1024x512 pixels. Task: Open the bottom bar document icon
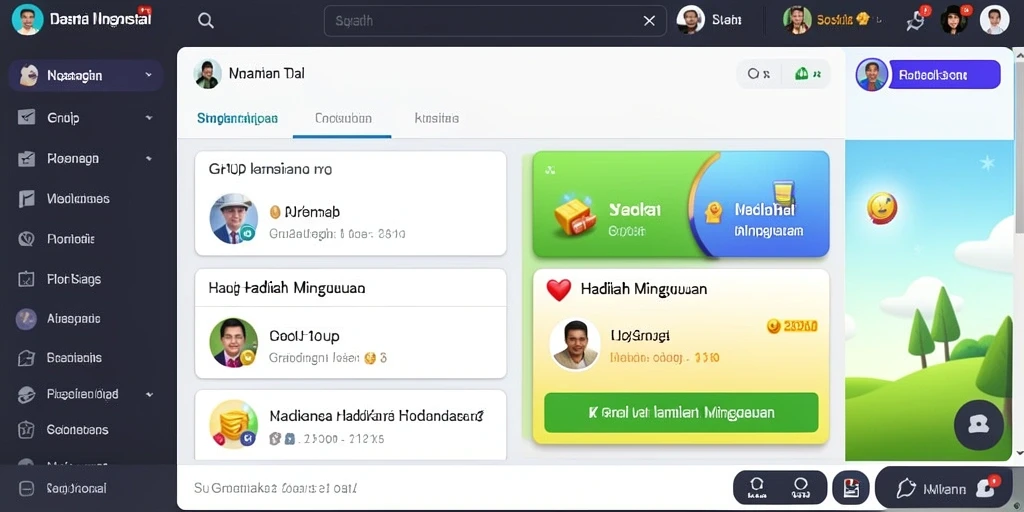point(851,488)
